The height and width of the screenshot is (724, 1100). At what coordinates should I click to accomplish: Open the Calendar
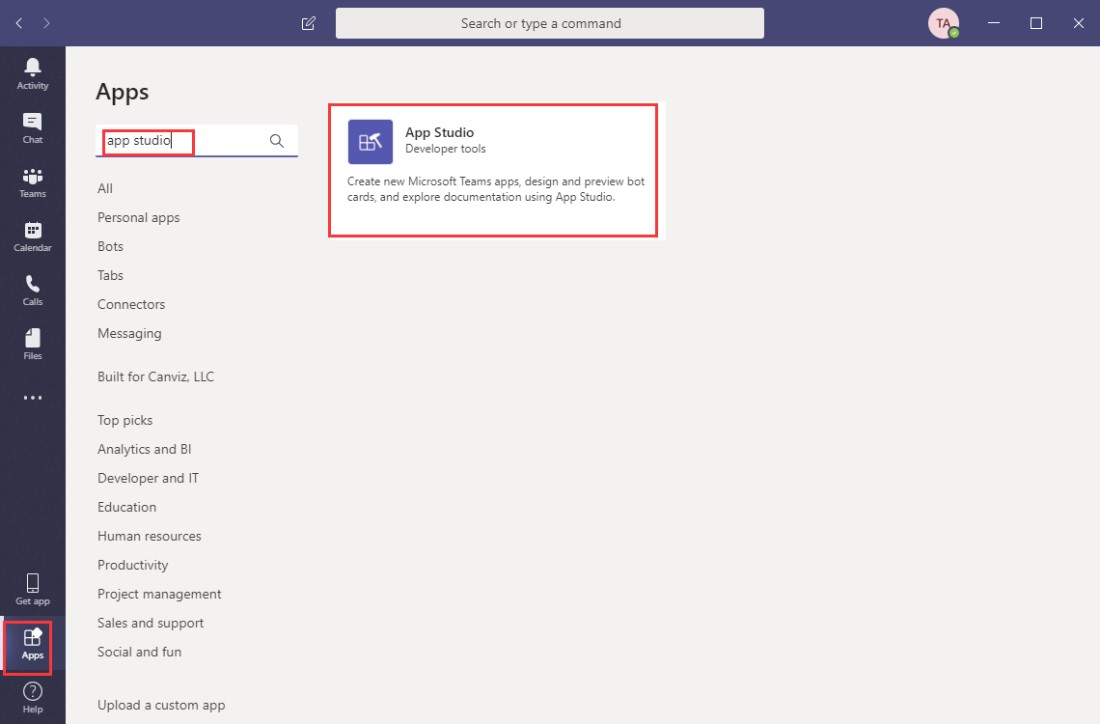(32, 236)
